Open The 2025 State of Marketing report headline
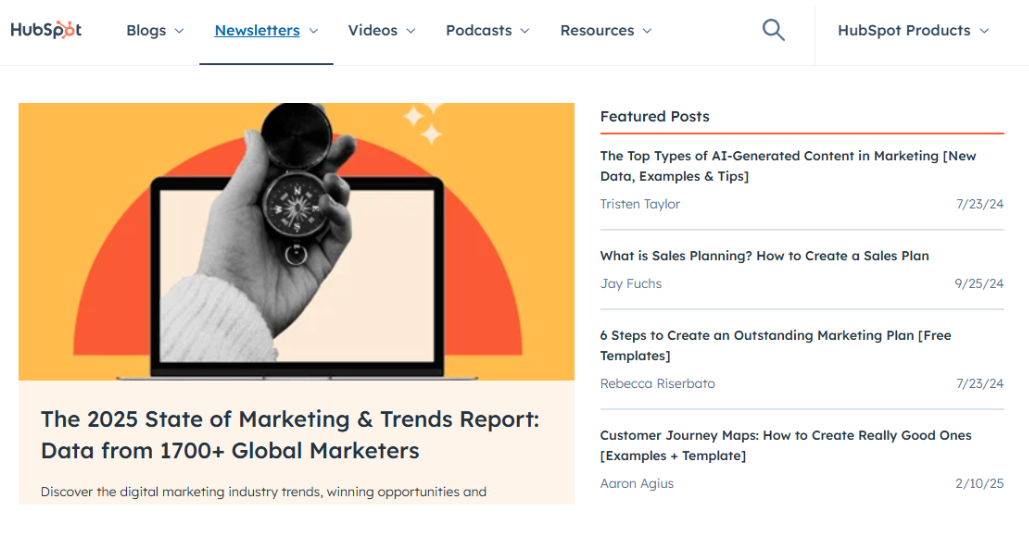This screenshot has width=1029, height=550. tap(290, 435)
